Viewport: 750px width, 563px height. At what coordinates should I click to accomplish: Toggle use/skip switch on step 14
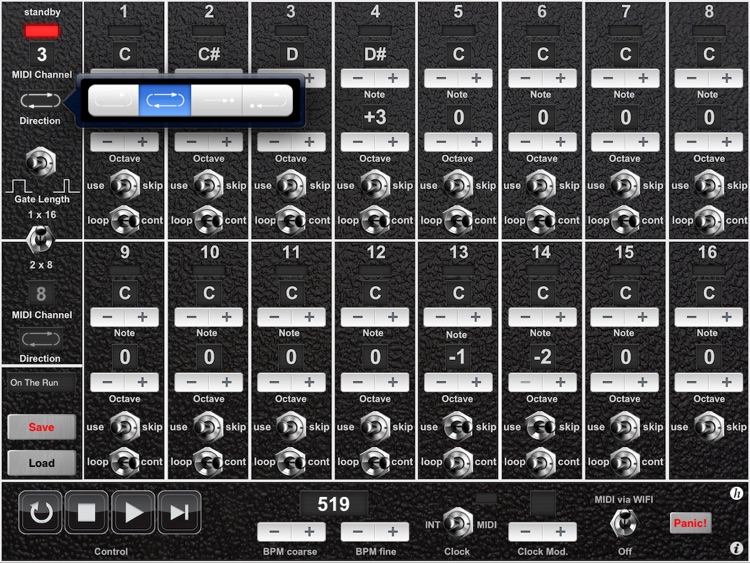pos(541,427)
